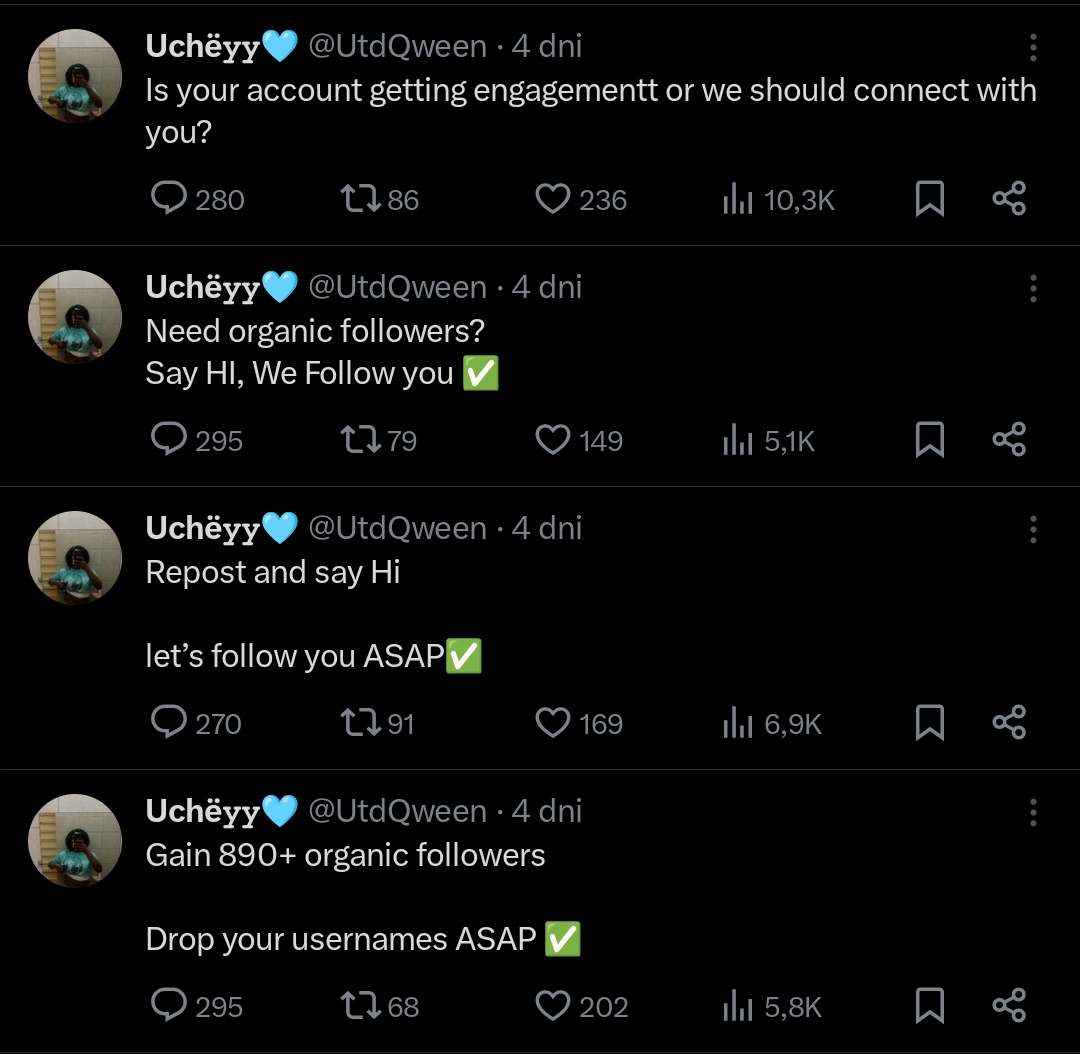
Task: Bookmark the 'Is your account getting engagementt' tweet
Action: [930, 199]
